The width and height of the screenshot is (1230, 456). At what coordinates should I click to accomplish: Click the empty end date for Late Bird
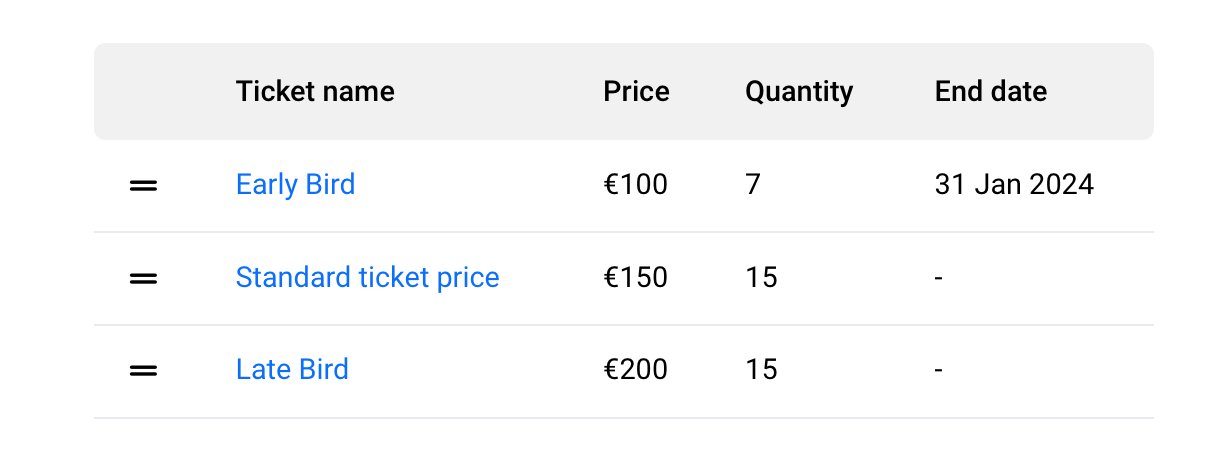[939, 370]
